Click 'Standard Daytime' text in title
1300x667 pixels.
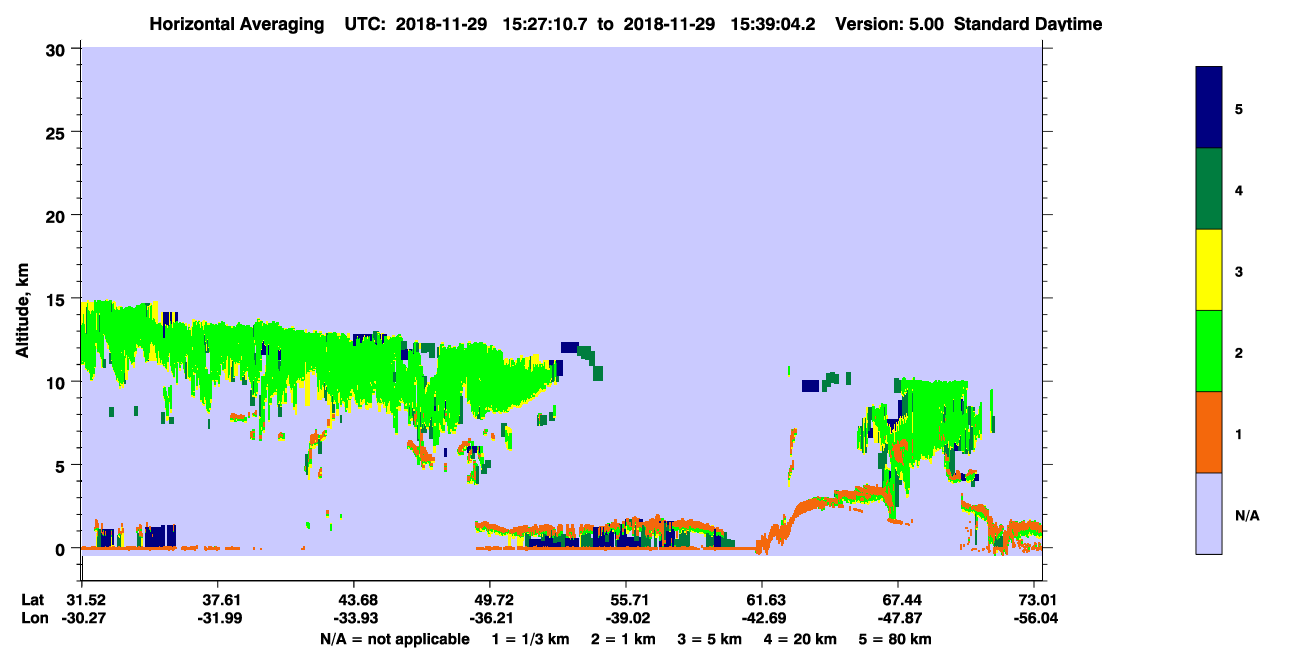[x=1028, y=24]
